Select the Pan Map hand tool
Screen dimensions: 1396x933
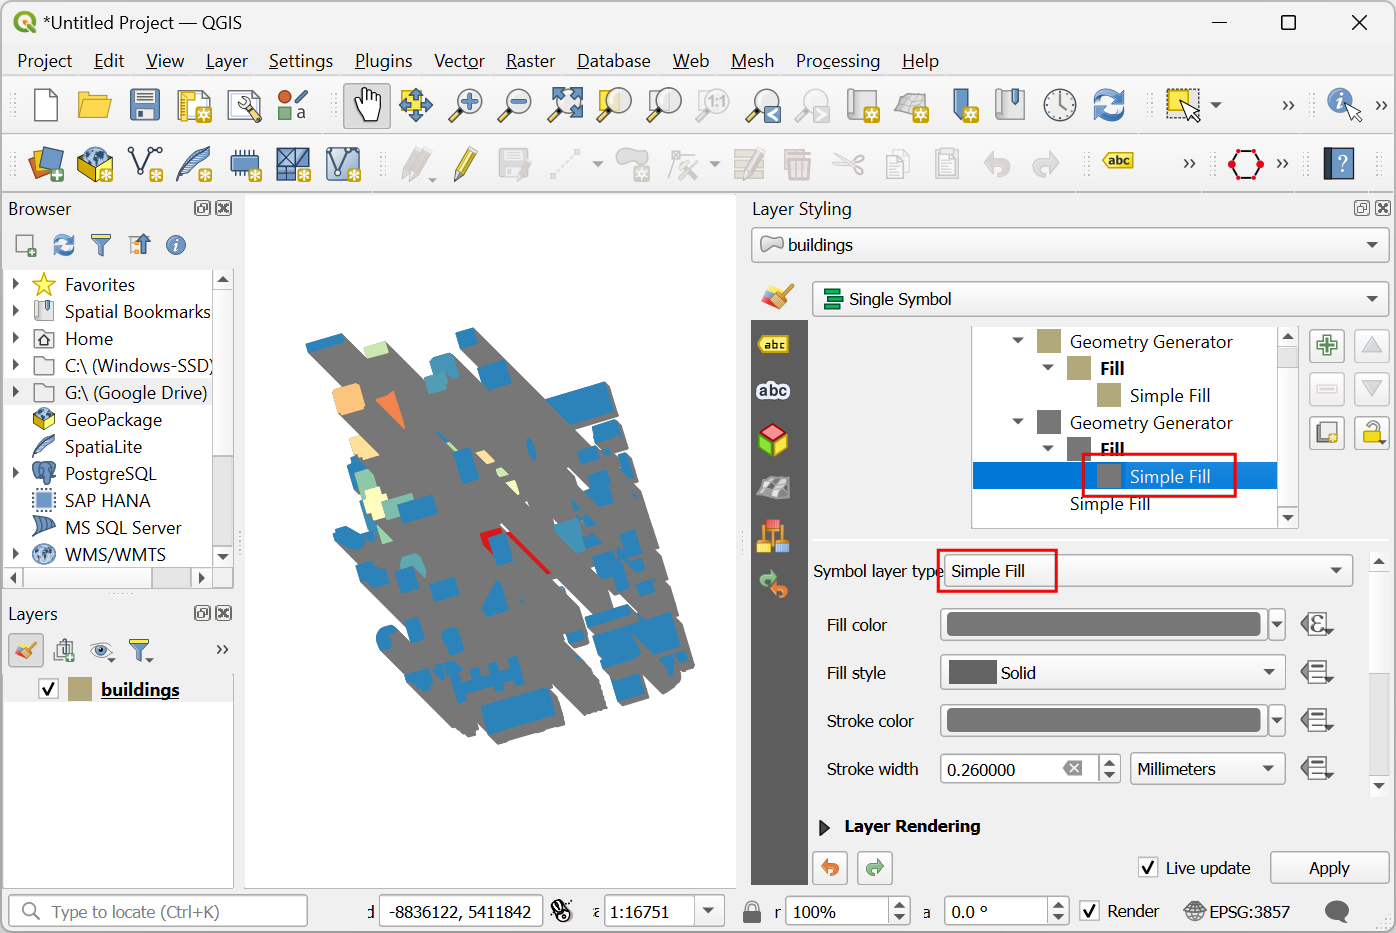(x=367, y=105)
